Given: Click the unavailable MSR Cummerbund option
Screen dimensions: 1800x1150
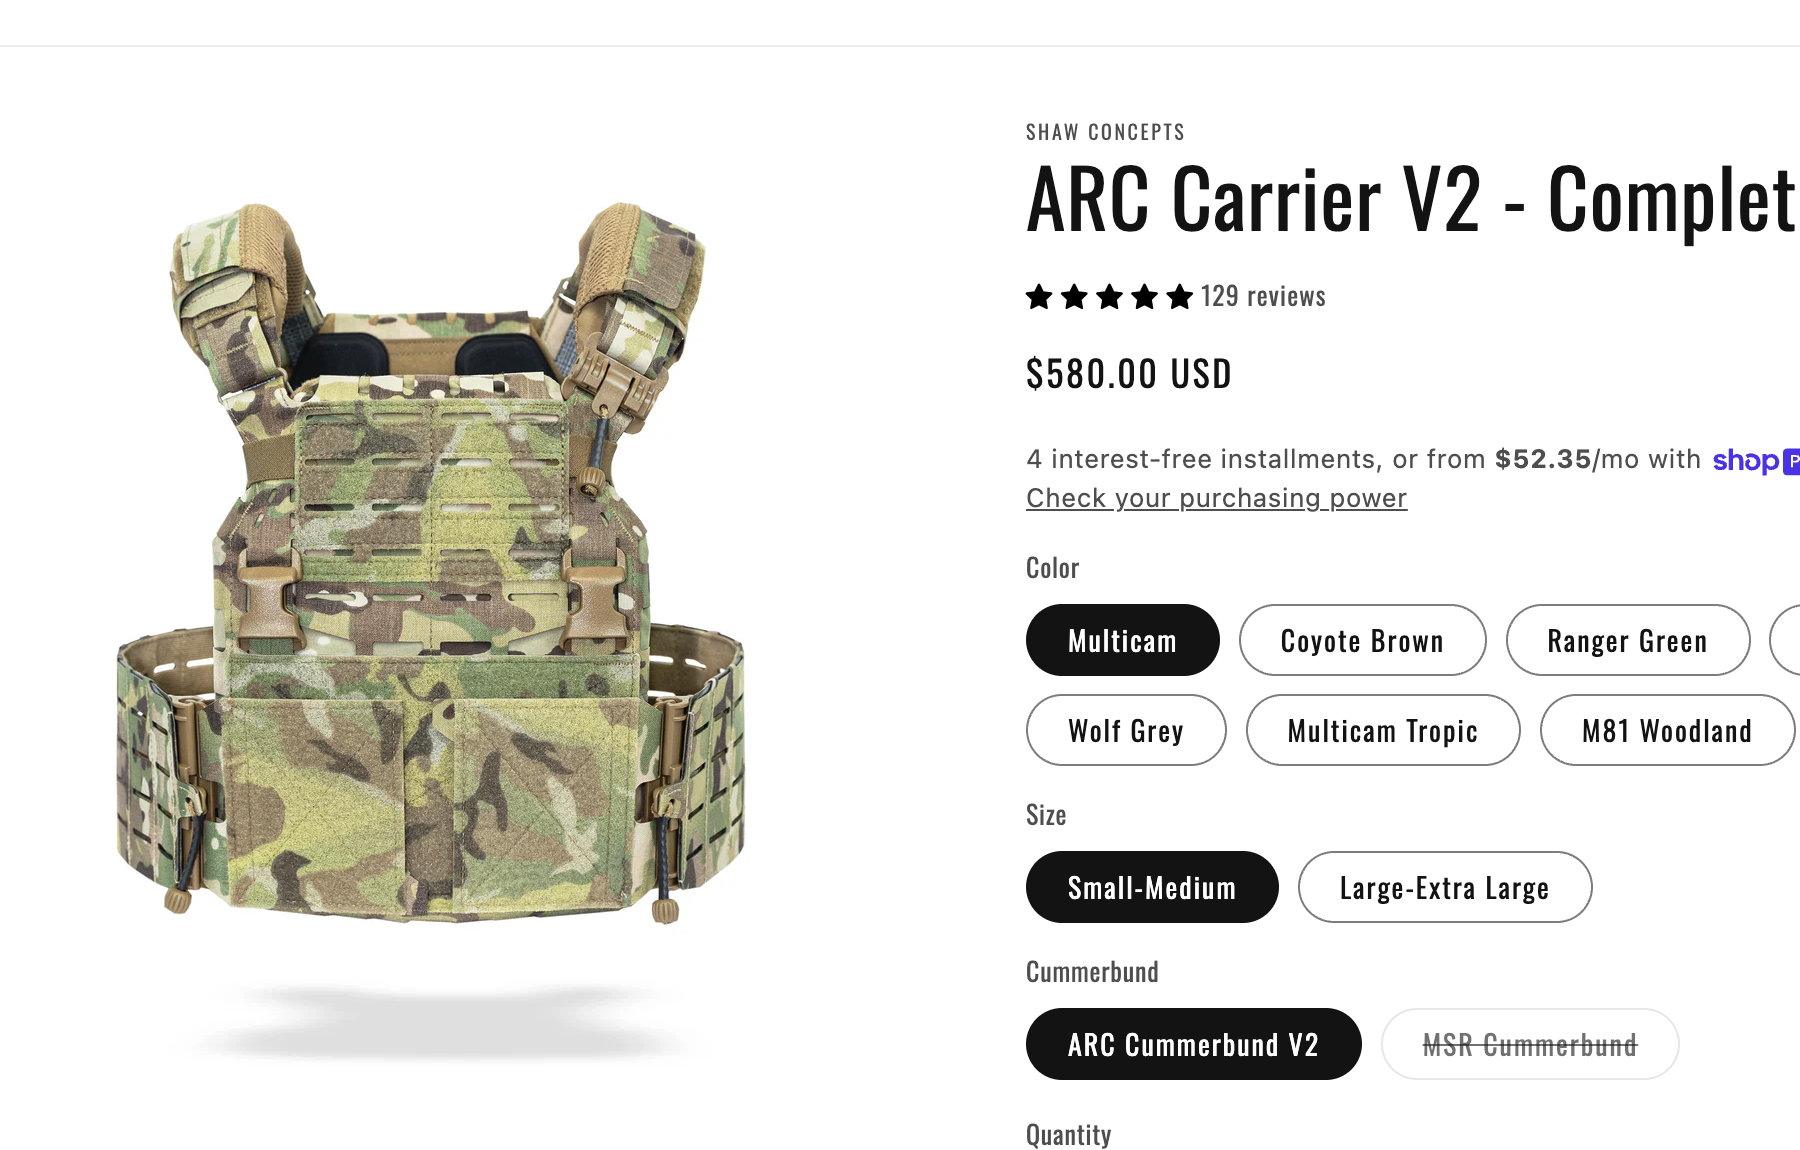Looking at the screenshot, I should coord(1530,1044).
